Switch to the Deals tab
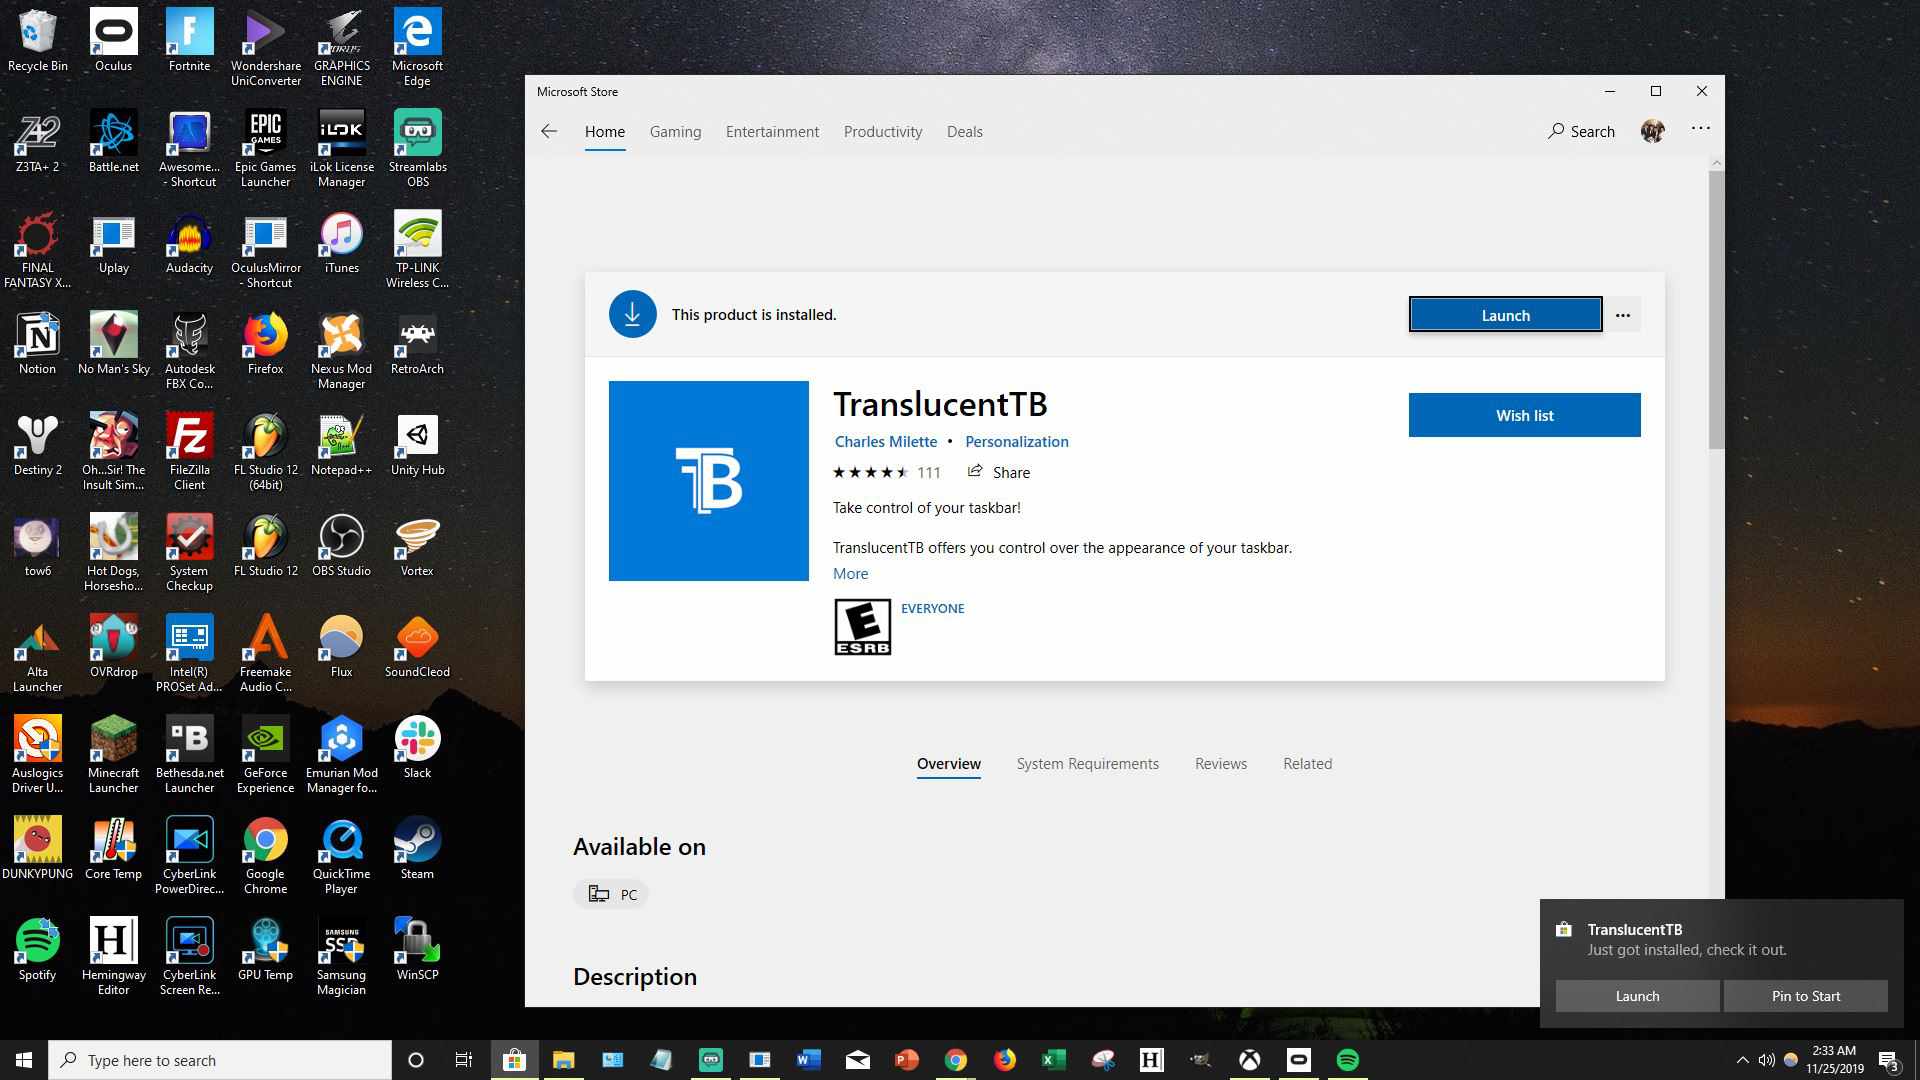Screen dimensions: 1920x1080 (x=964, y=131)
